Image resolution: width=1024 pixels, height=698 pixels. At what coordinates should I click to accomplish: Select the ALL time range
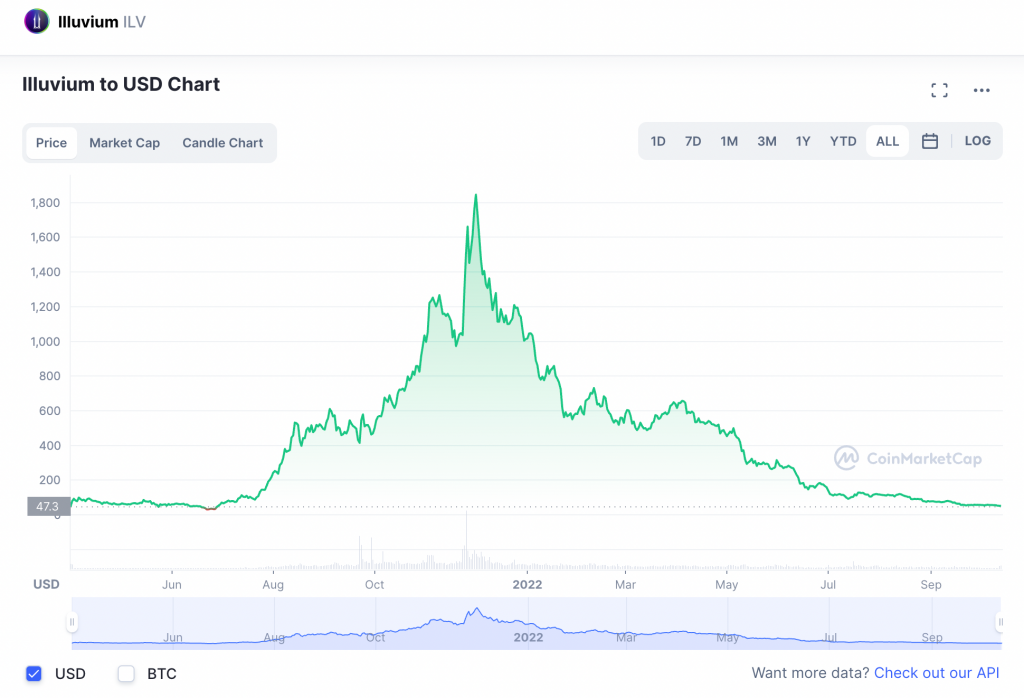click(888, 141)
